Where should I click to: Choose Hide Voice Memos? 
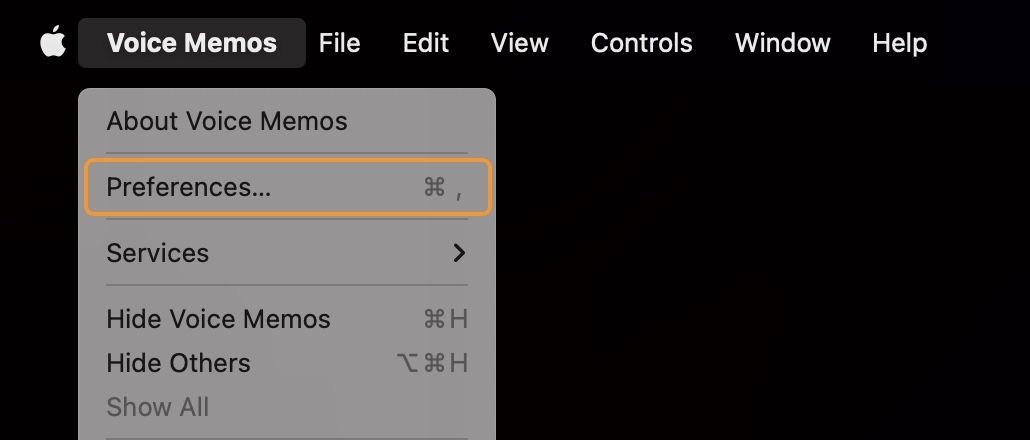tap(218, 319)
